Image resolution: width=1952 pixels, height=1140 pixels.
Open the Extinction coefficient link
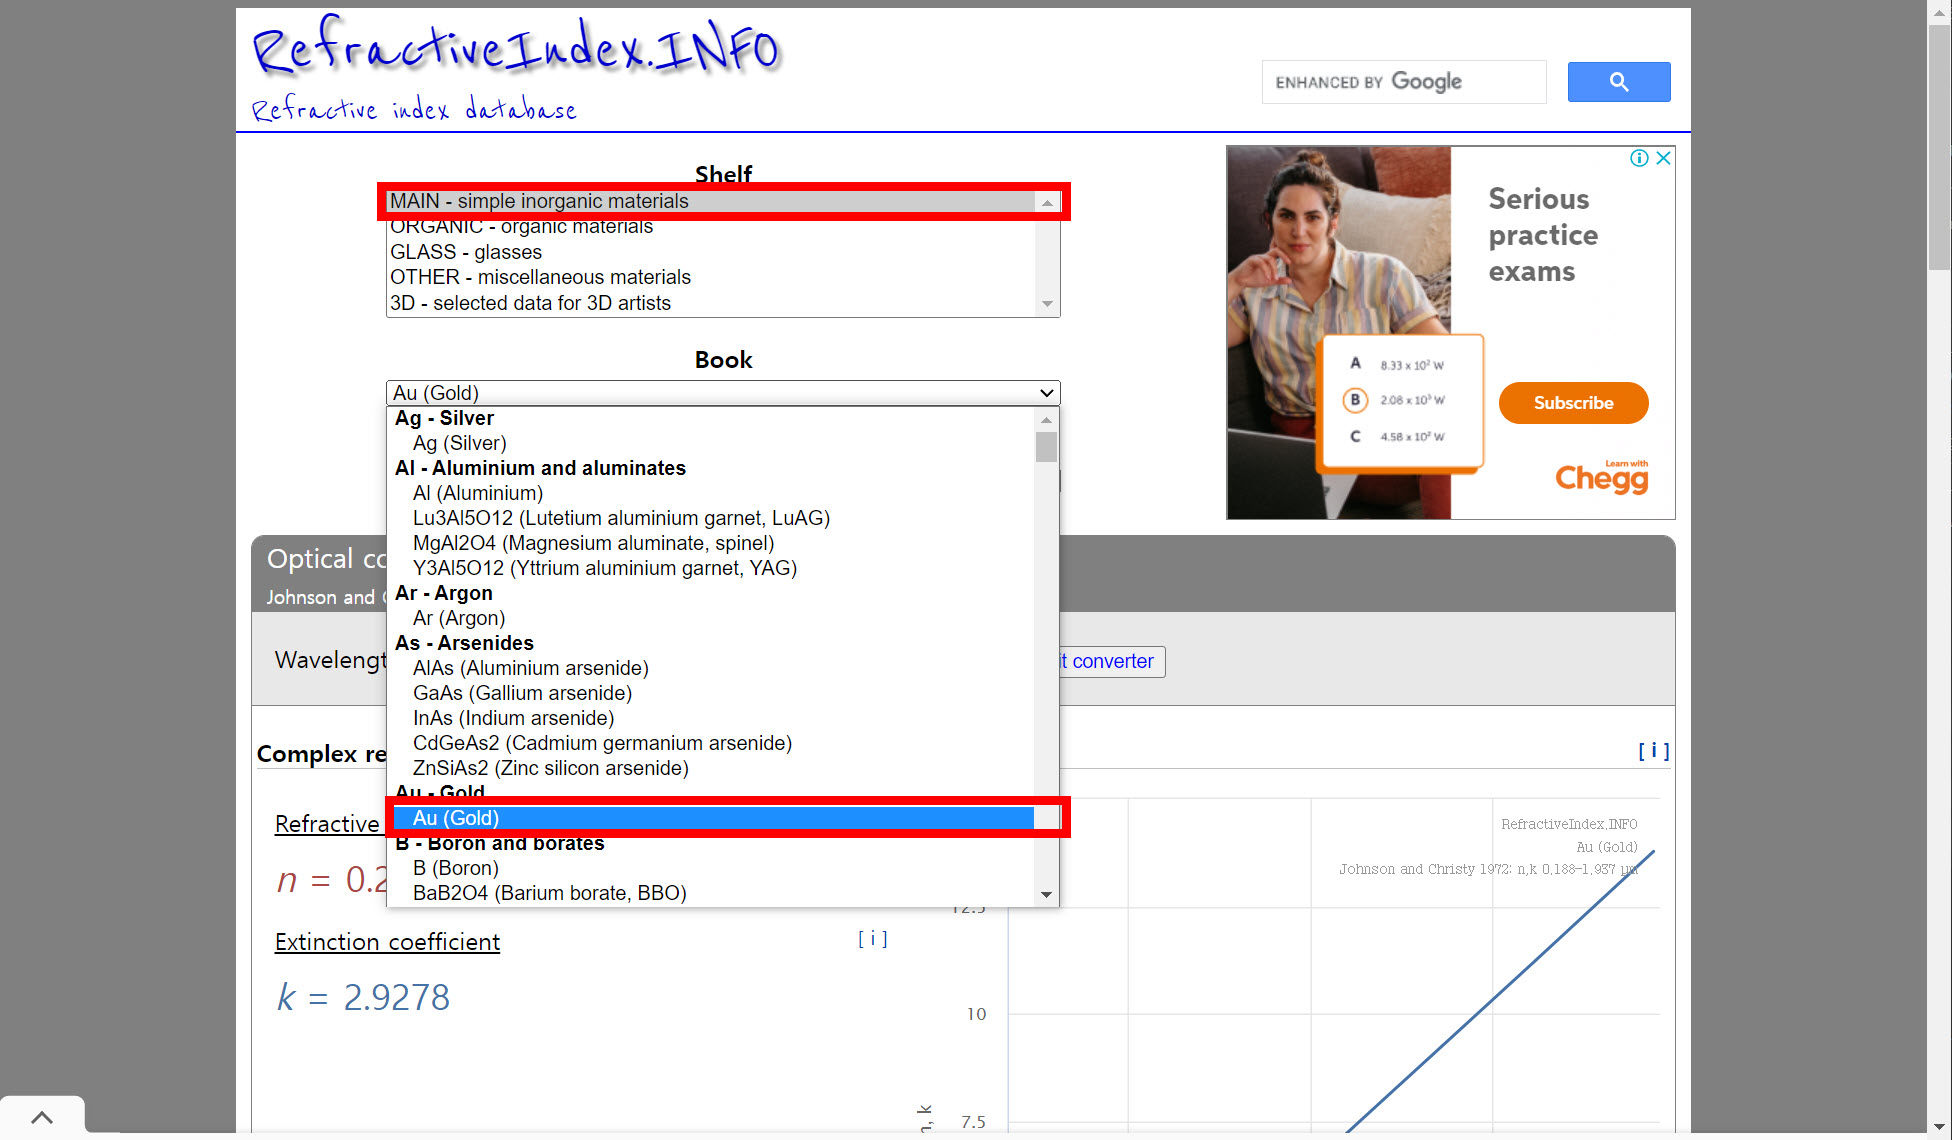click(387, 942)
